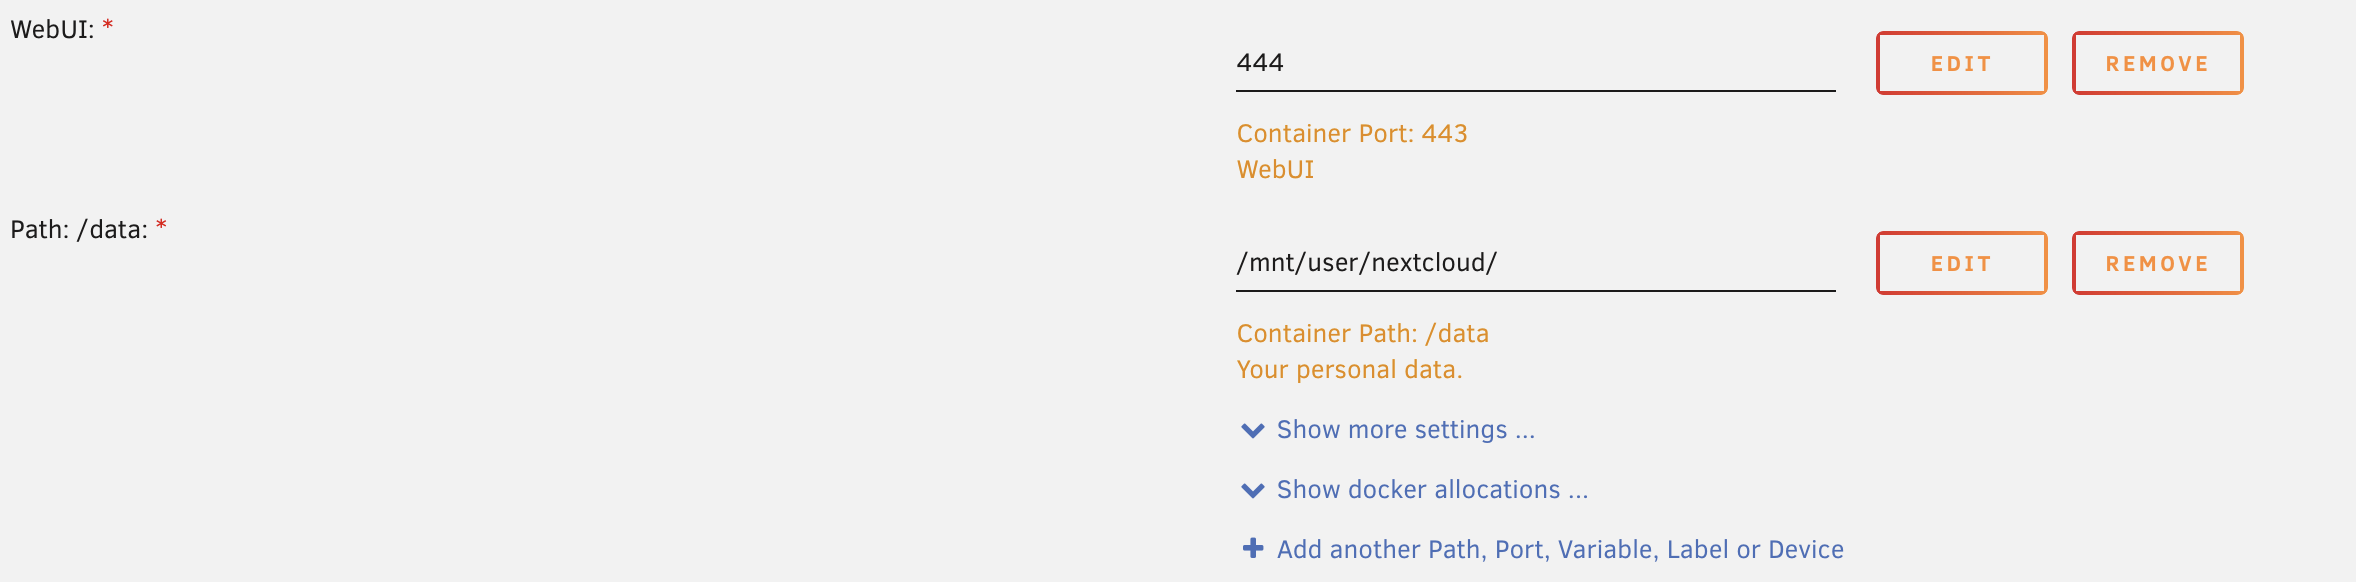Click the 'Container Port: 443' text
The width and height of the screenshot is (2356, 582).
pos(1352,134)
